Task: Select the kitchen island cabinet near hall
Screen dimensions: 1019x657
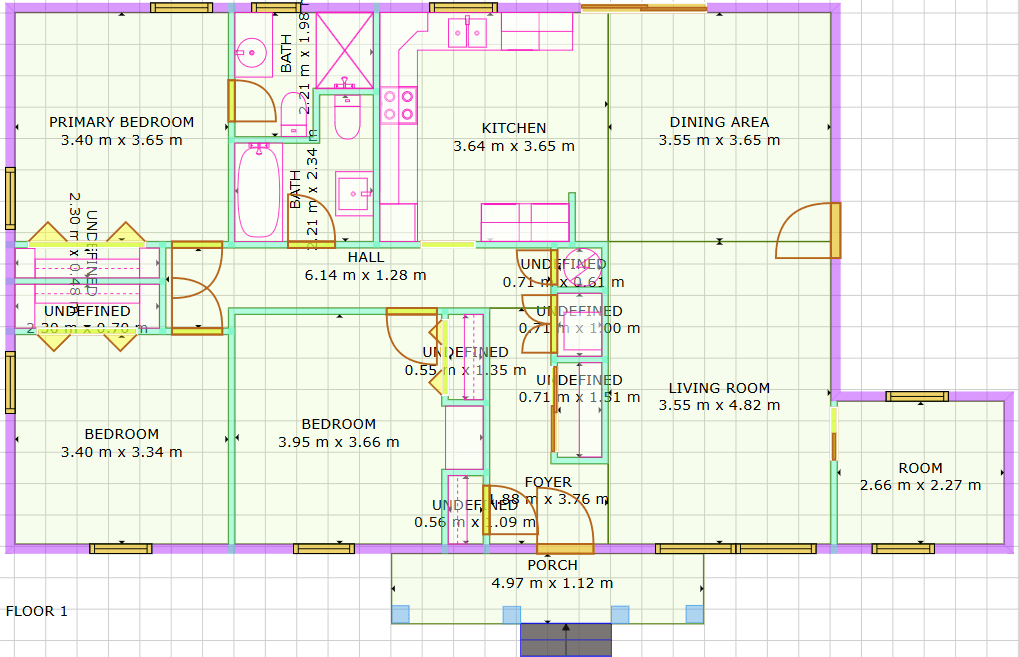Action: pyautogui.click(x=525, y=222)
